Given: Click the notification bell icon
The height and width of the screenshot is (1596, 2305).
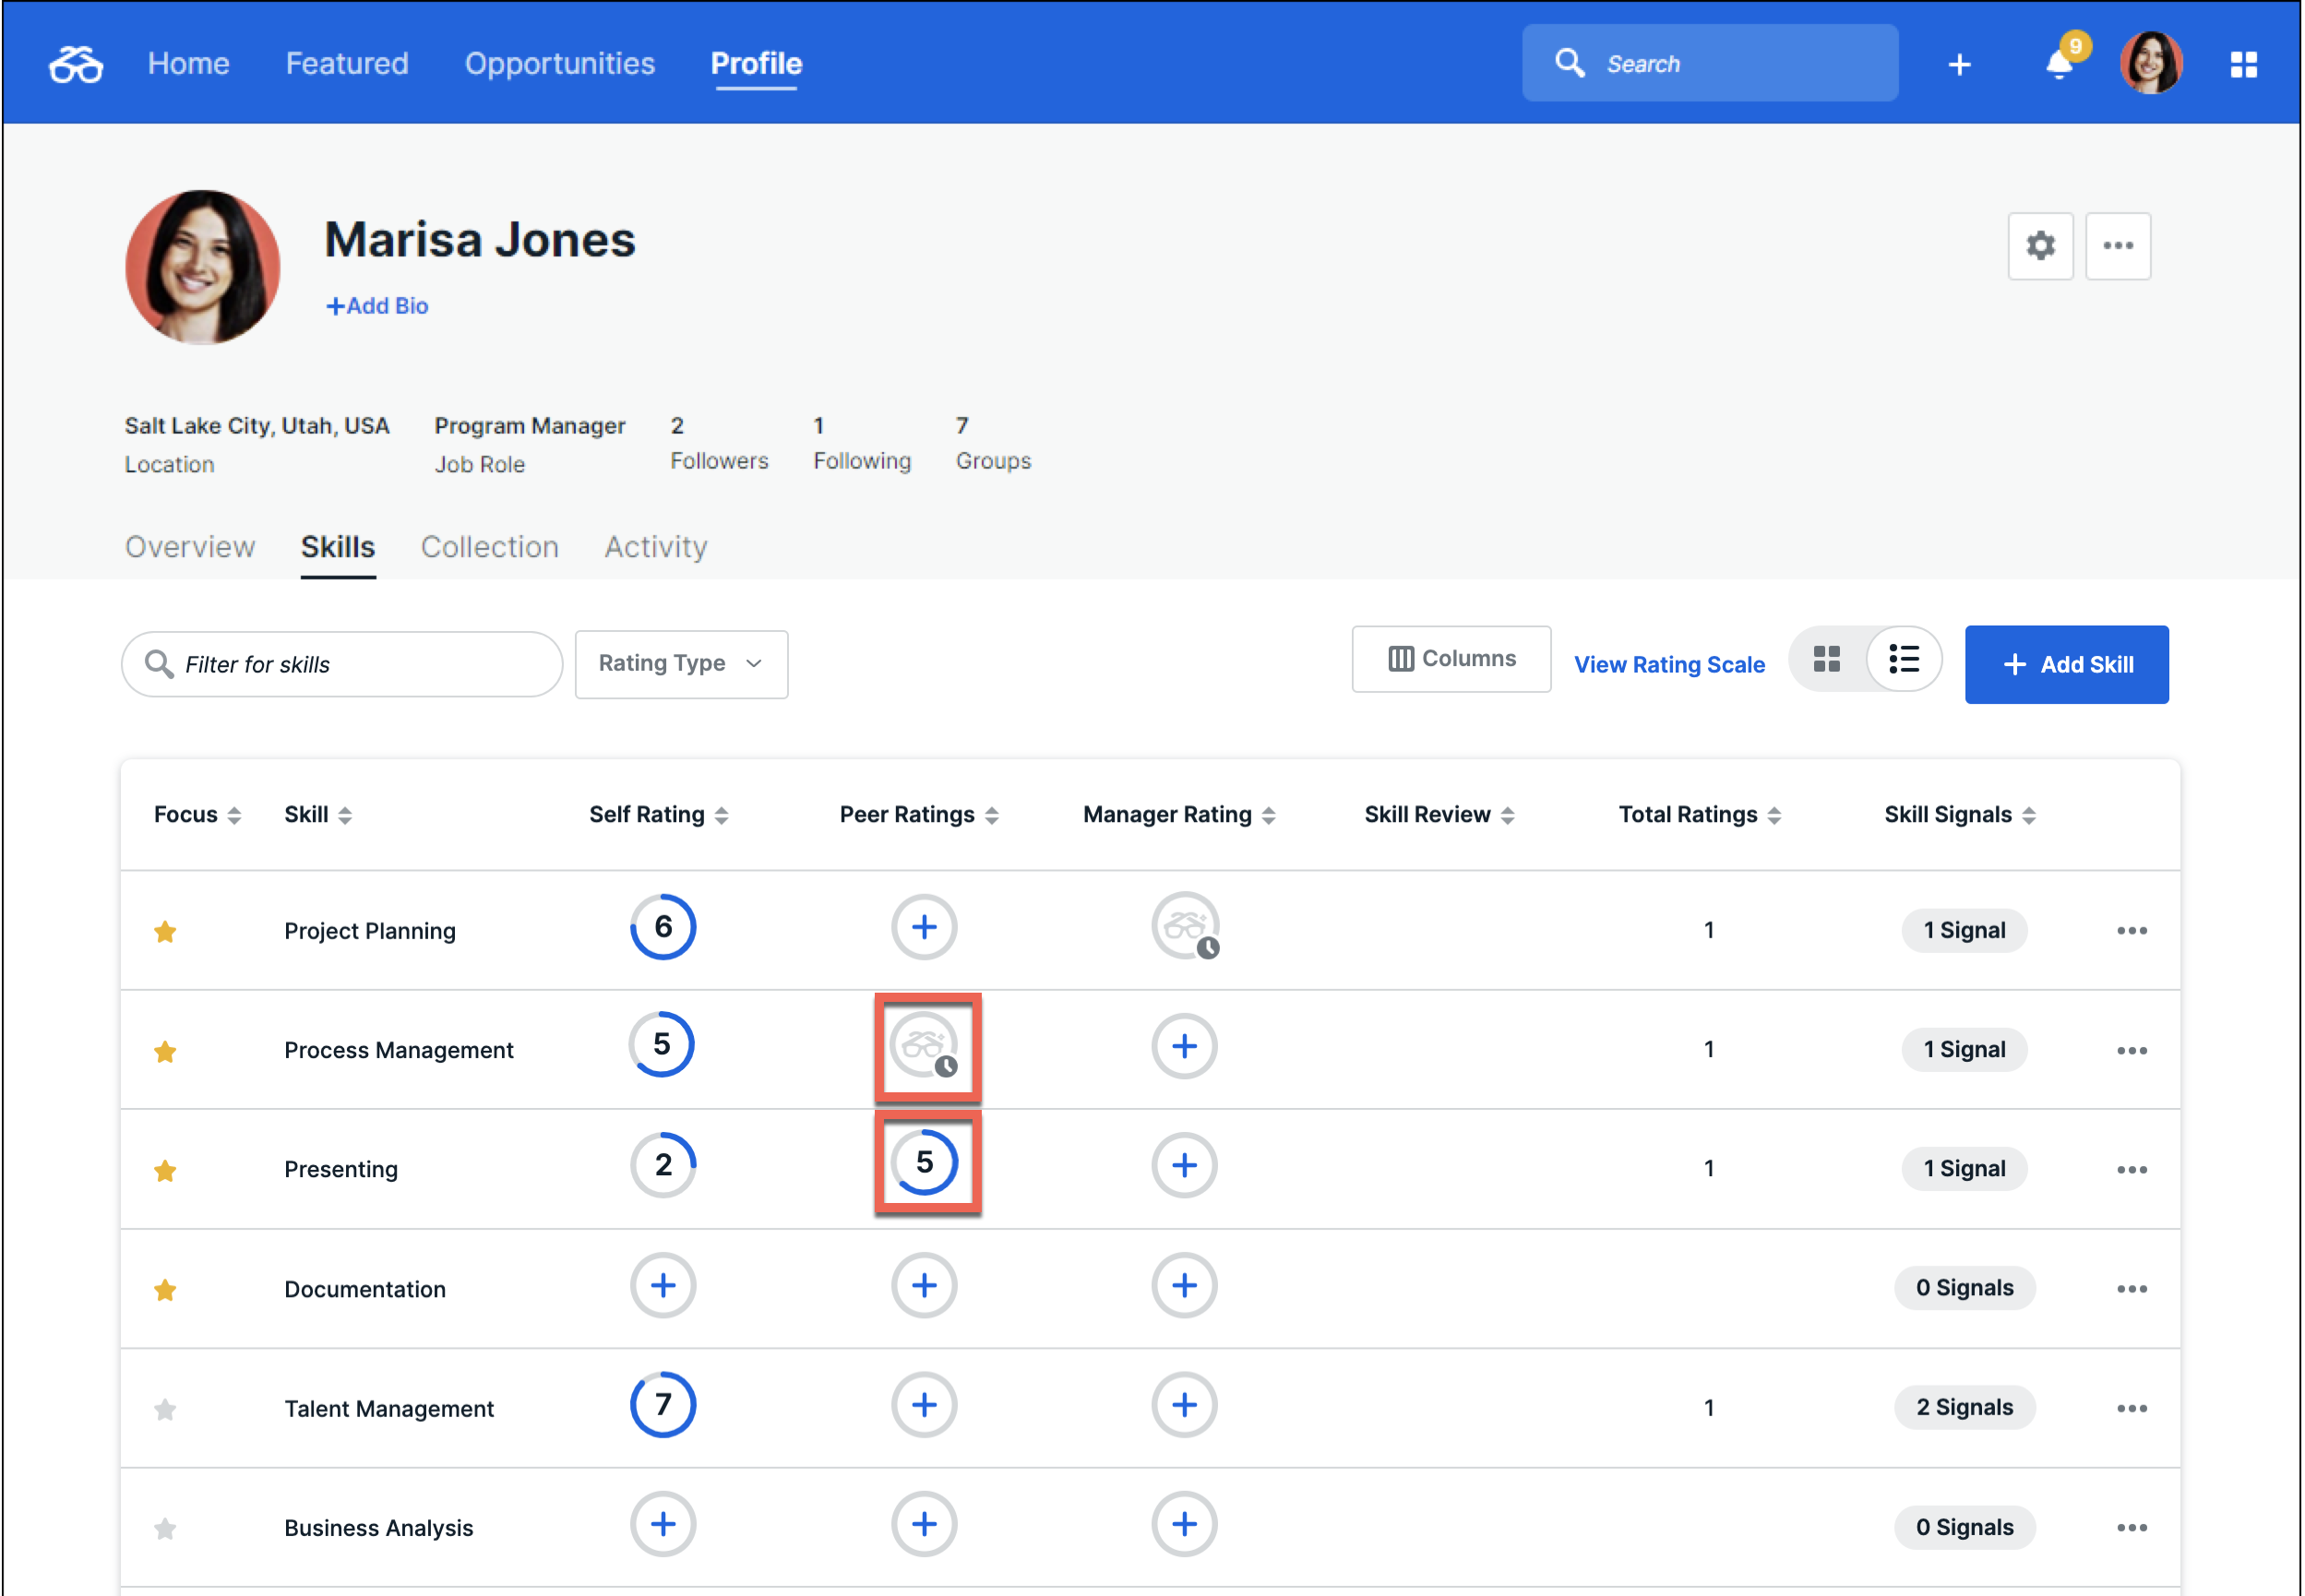Looking at the screenshot, I should (x=2060, y=63).
